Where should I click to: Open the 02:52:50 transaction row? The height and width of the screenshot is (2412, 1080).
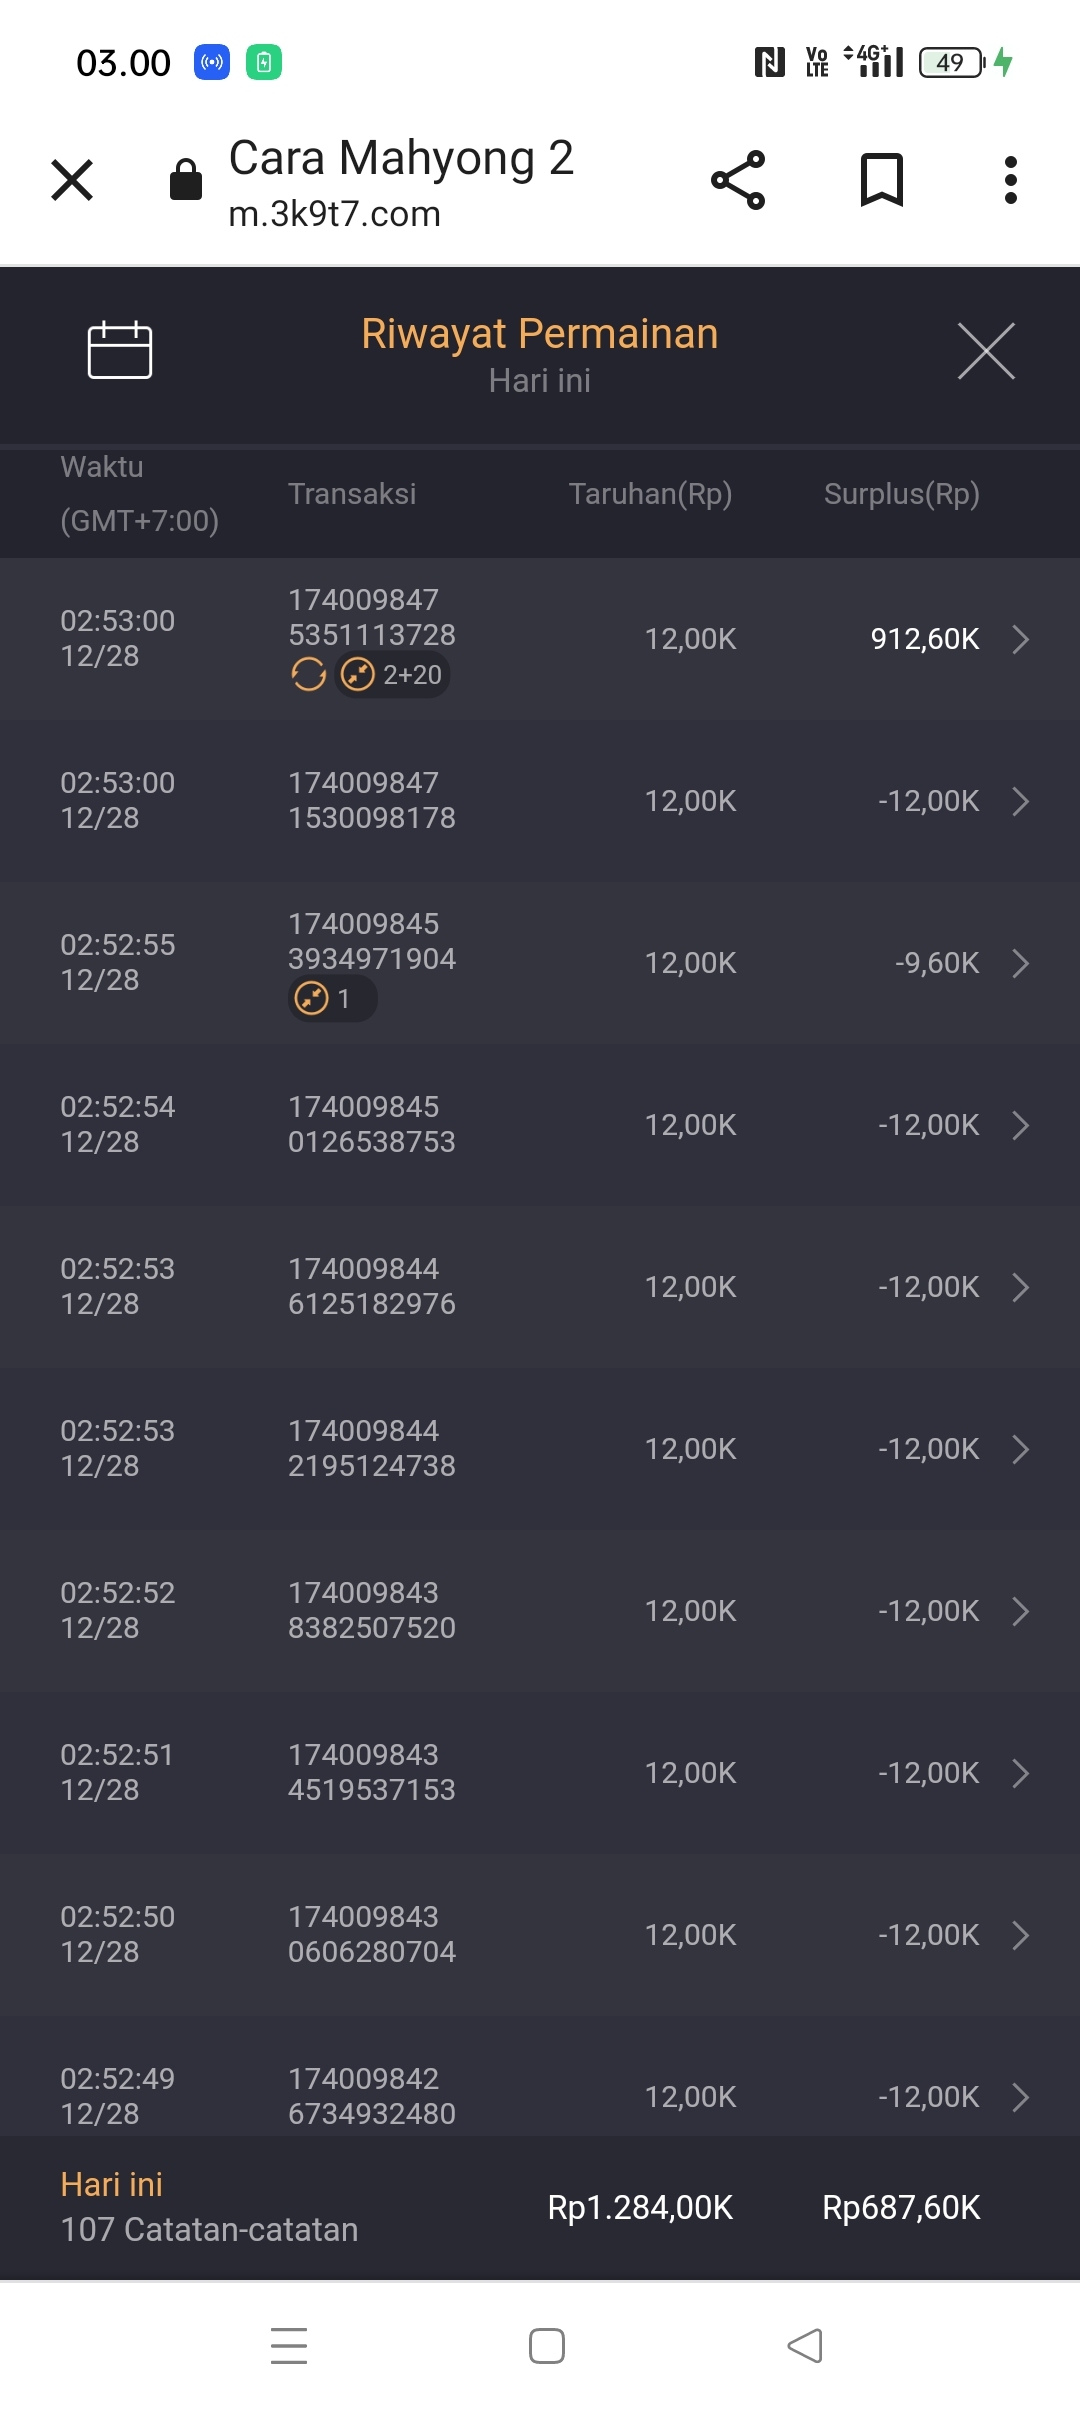tap(540, 1935)
